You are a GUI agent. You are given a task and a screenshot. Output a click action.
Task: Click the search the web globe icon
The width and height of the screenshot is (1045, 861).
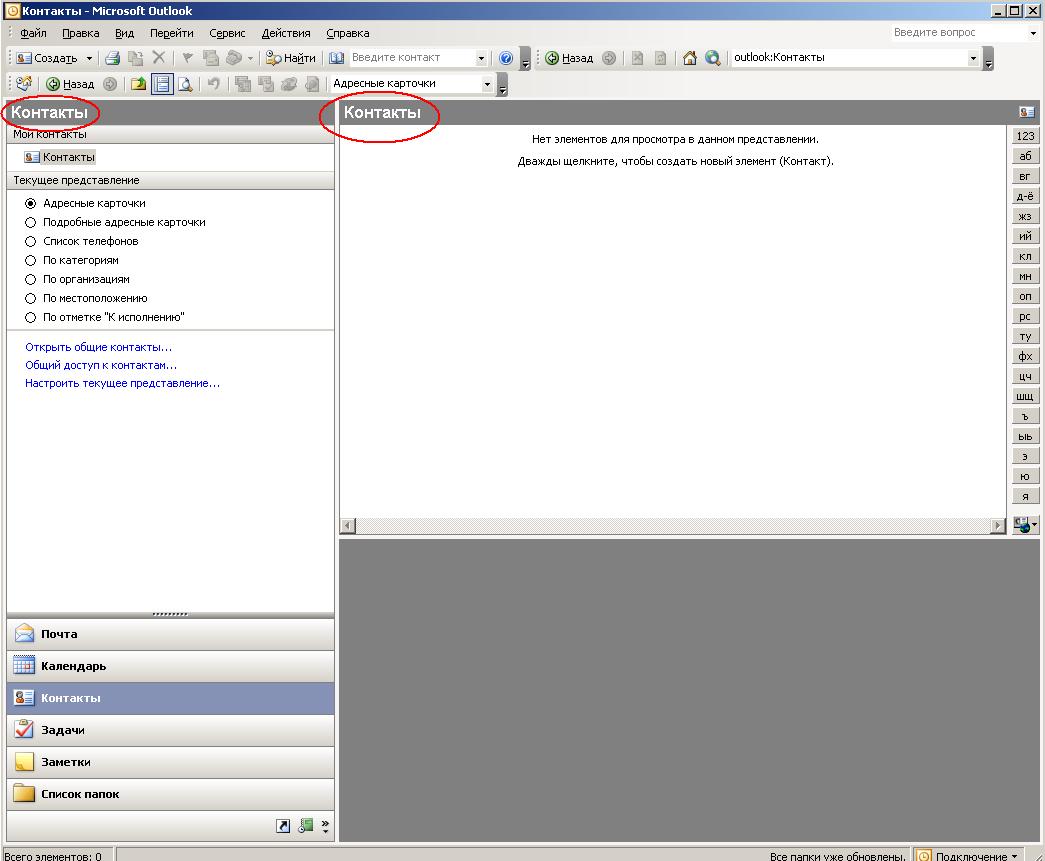tap(712, 58)
